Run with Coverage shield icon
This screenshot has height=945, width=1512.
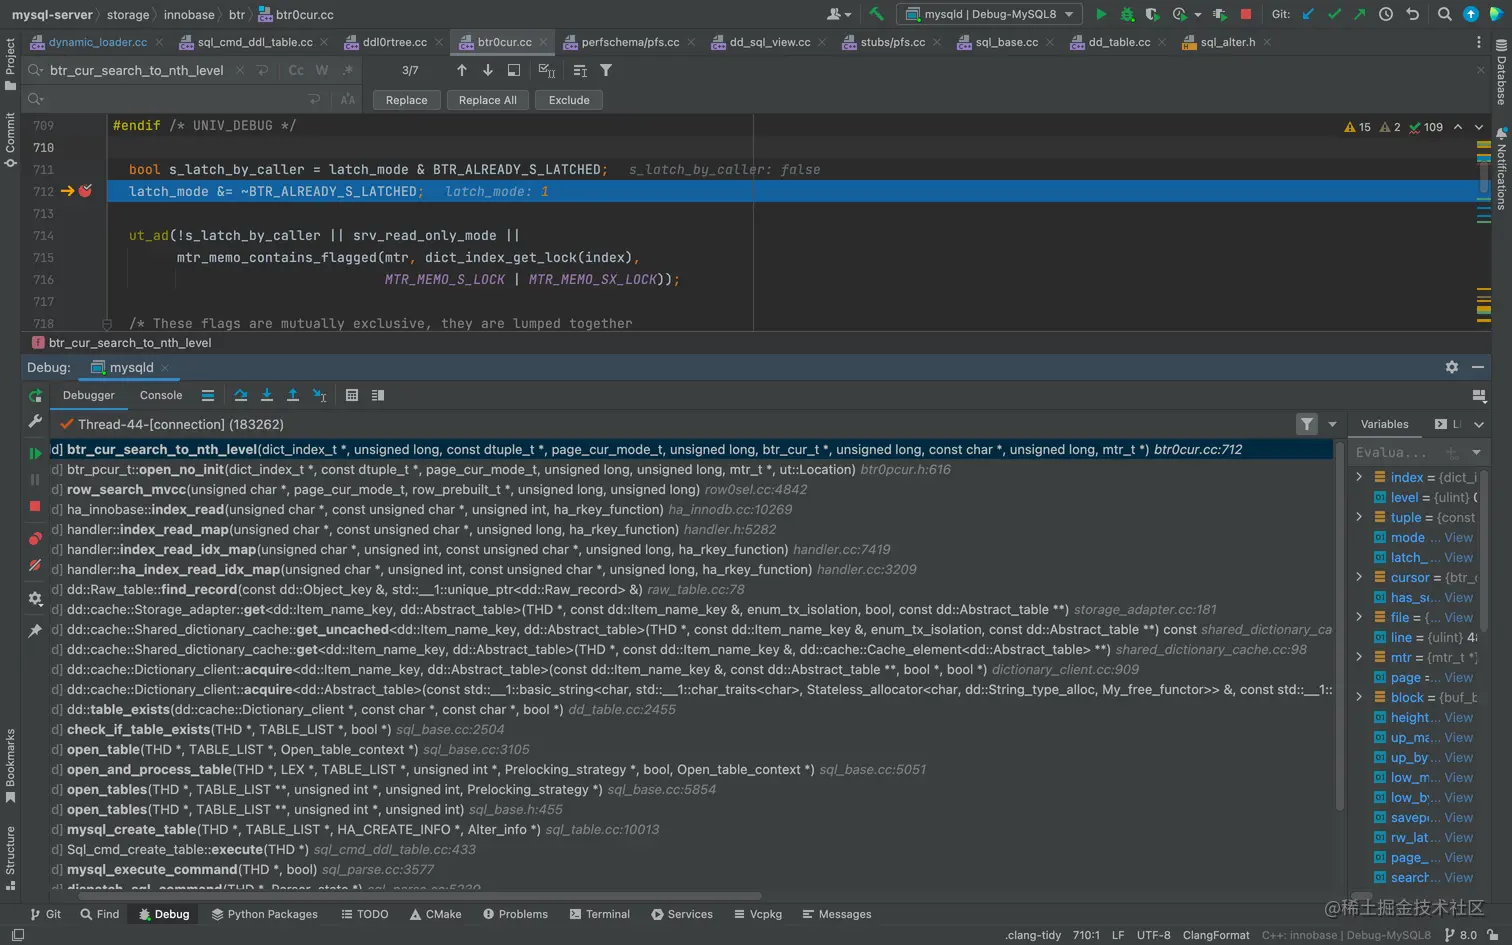point(1152,14)
